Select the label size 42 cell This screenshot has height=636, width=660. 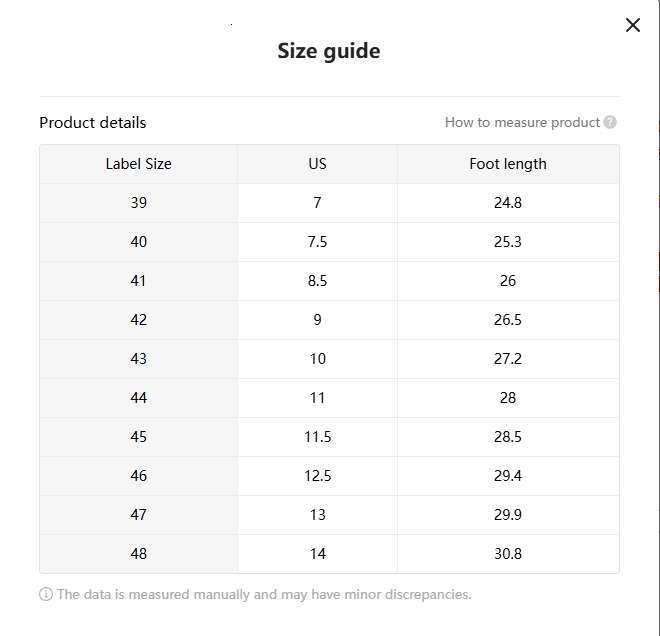[x=138, y=320]
